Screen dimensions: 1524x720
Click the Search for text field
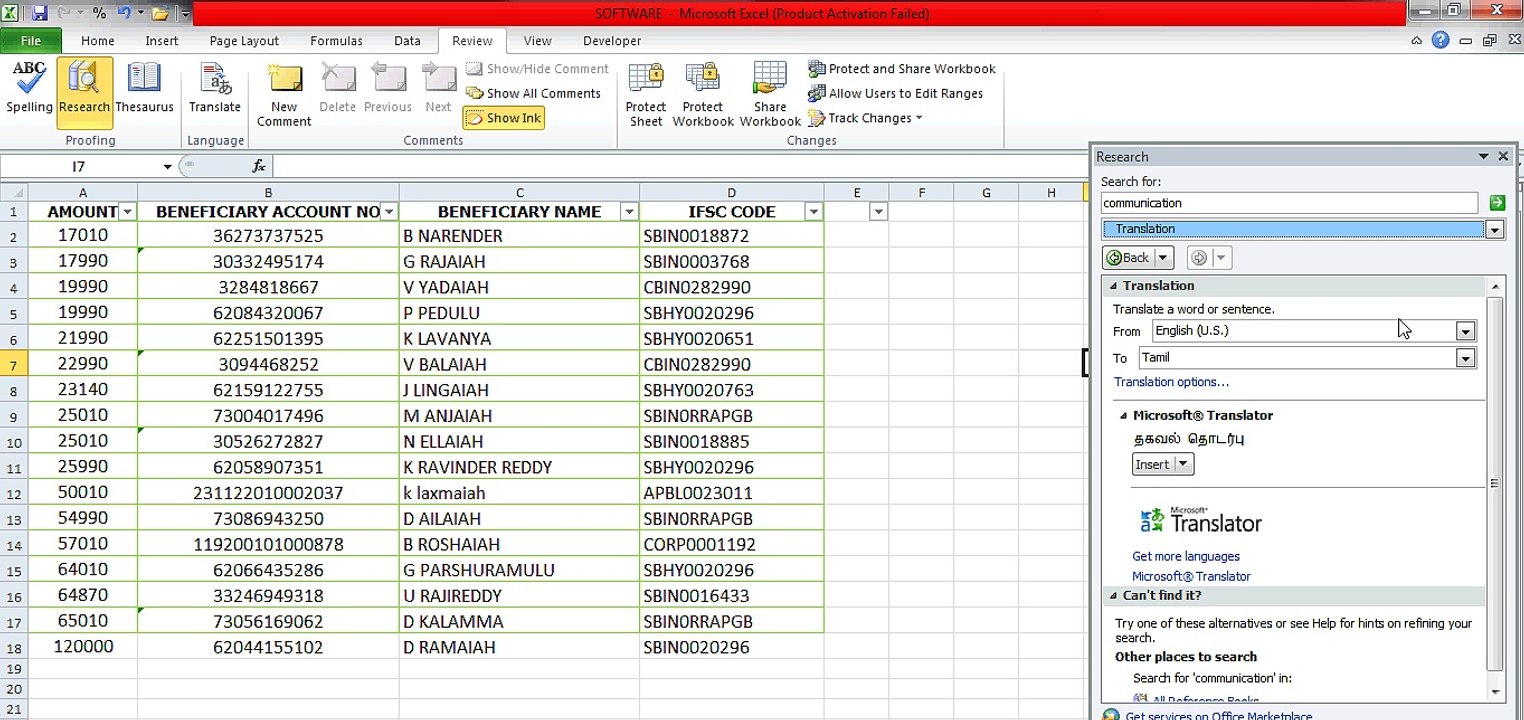pos(1289,203)
